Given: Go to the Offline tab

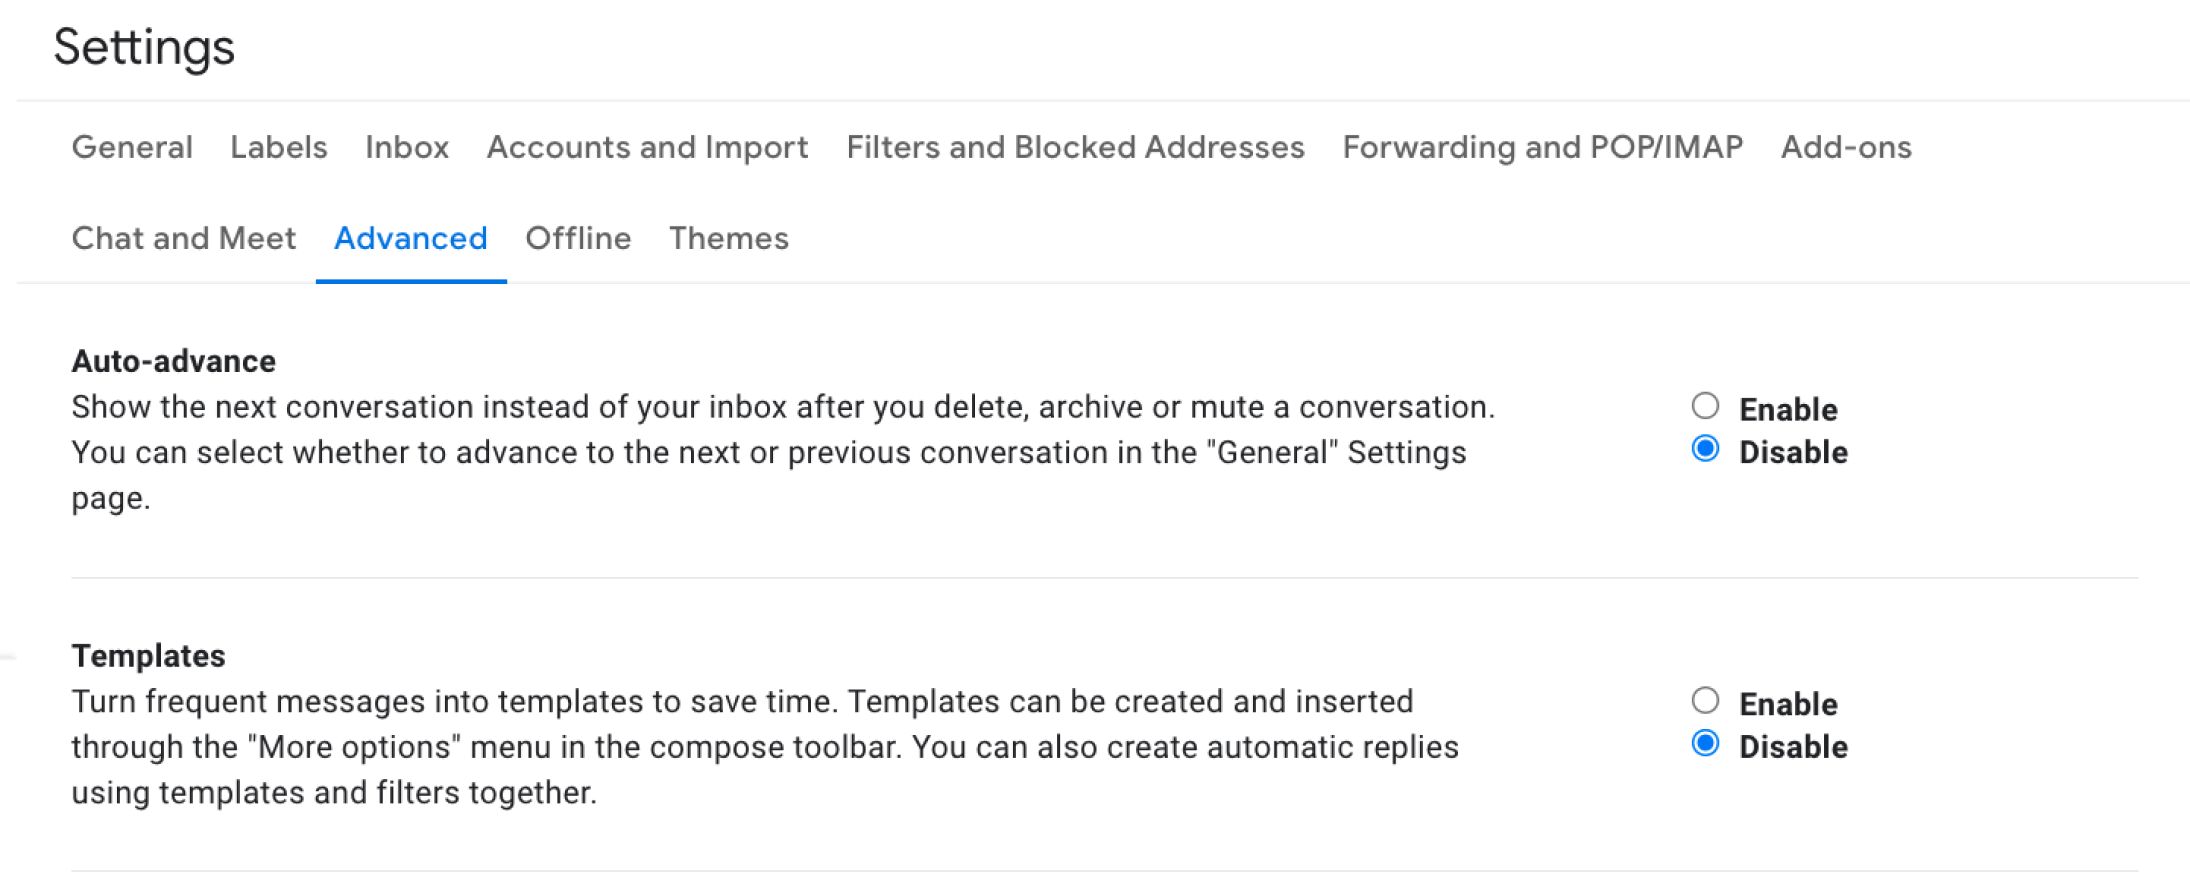Looking at the screenshot, I should click(x=578, y=238).
